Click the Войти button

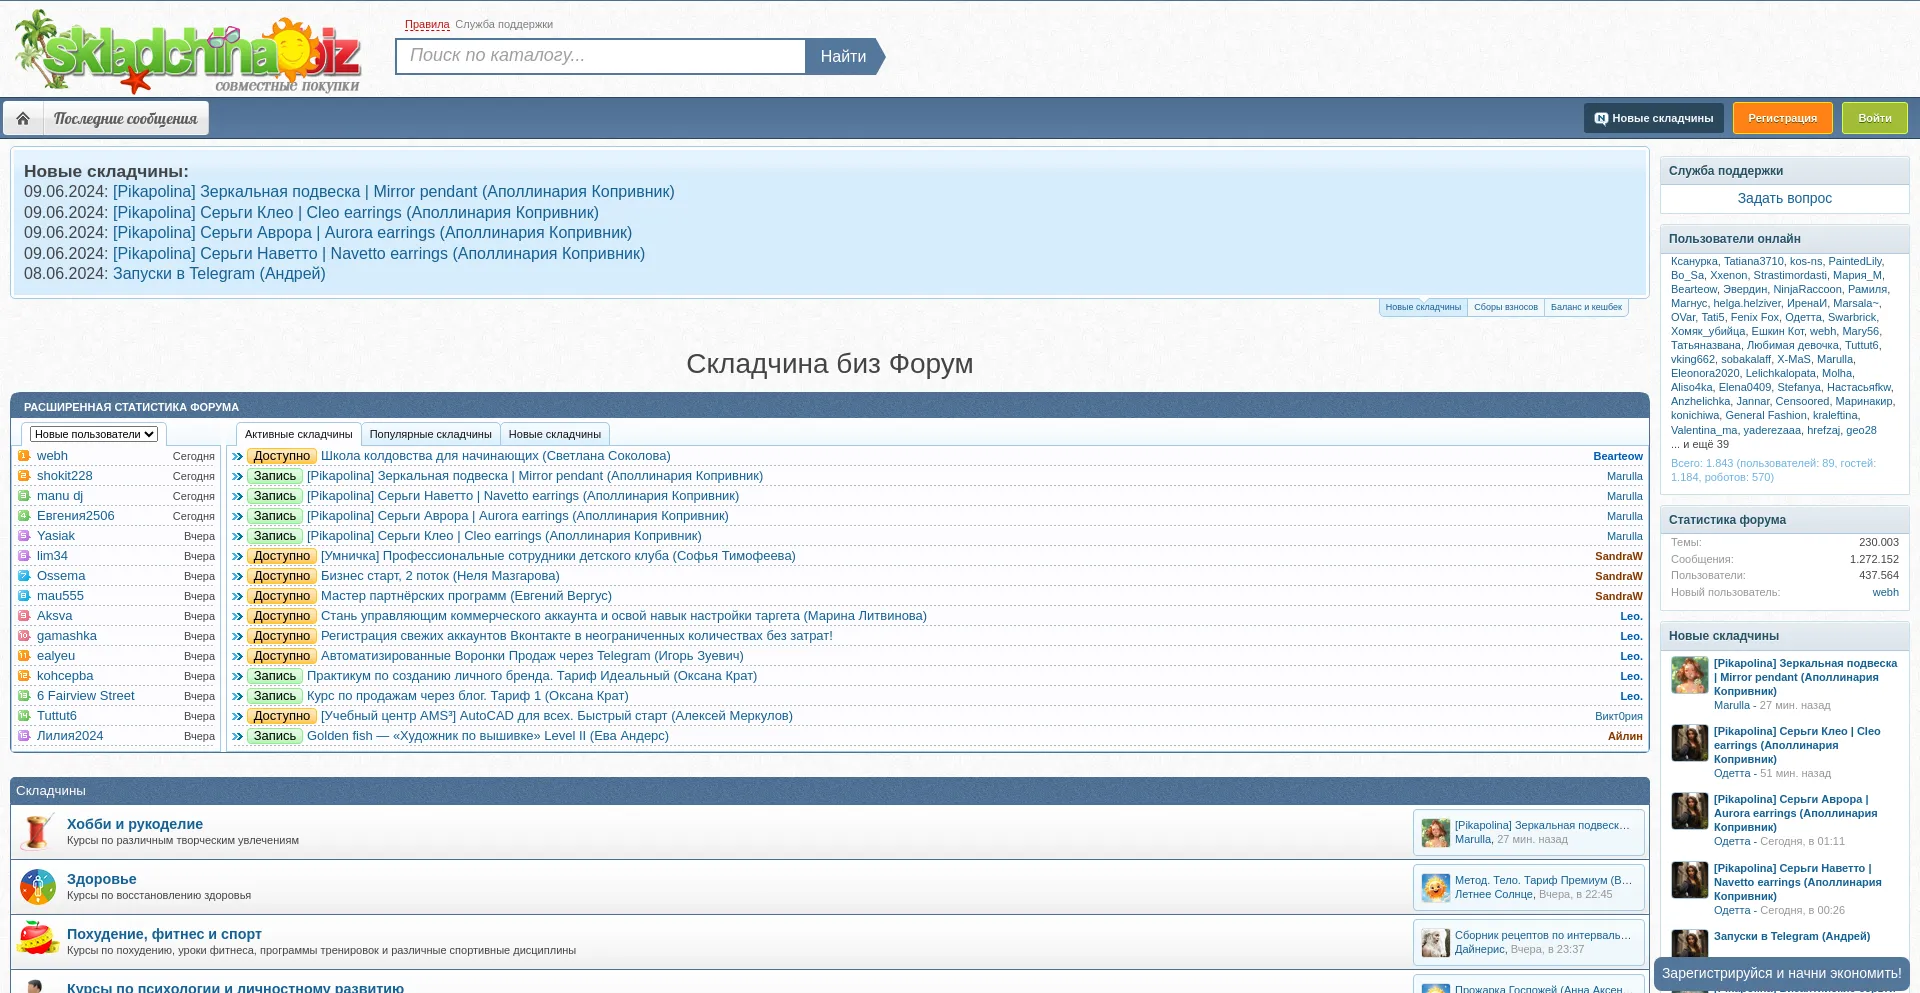[x=1874, y=117]
